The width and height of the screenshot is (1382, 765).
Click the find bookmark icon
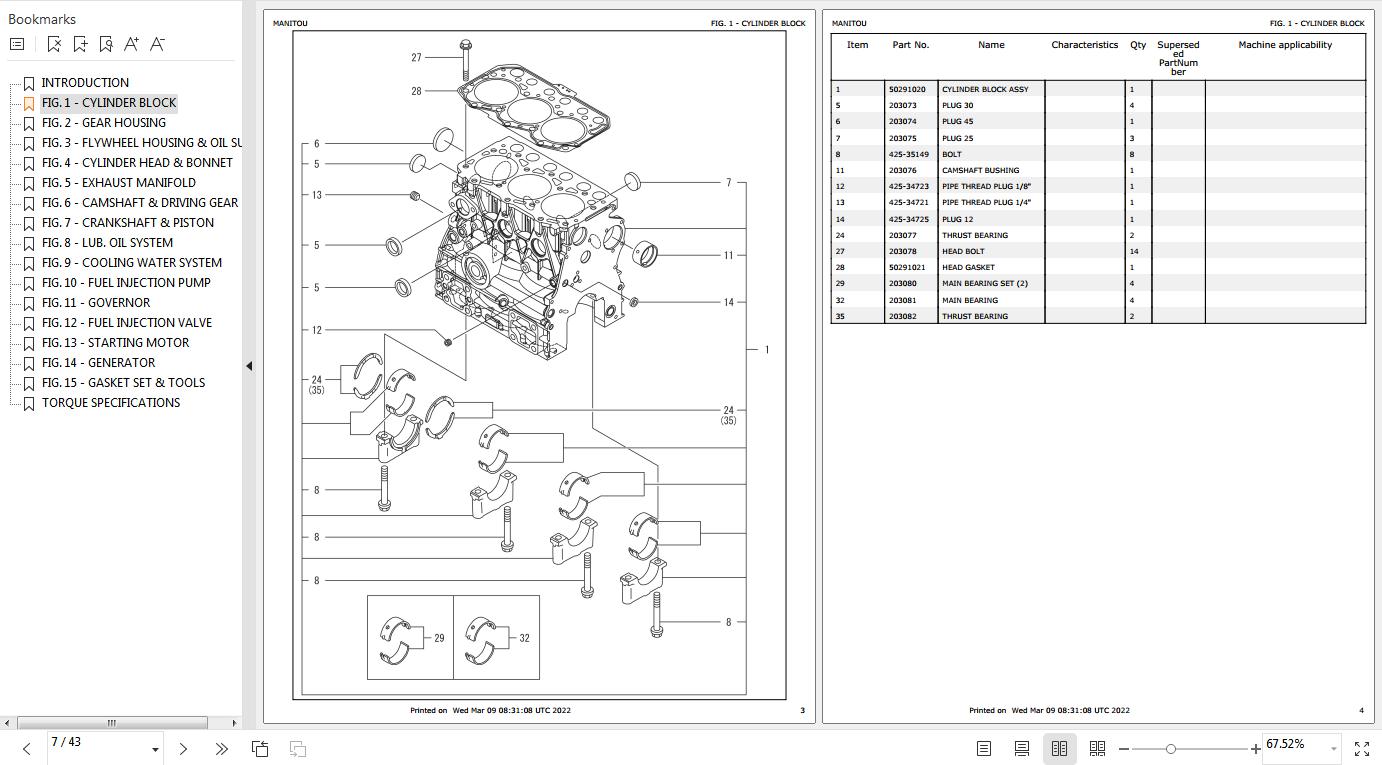click(106, 44)
